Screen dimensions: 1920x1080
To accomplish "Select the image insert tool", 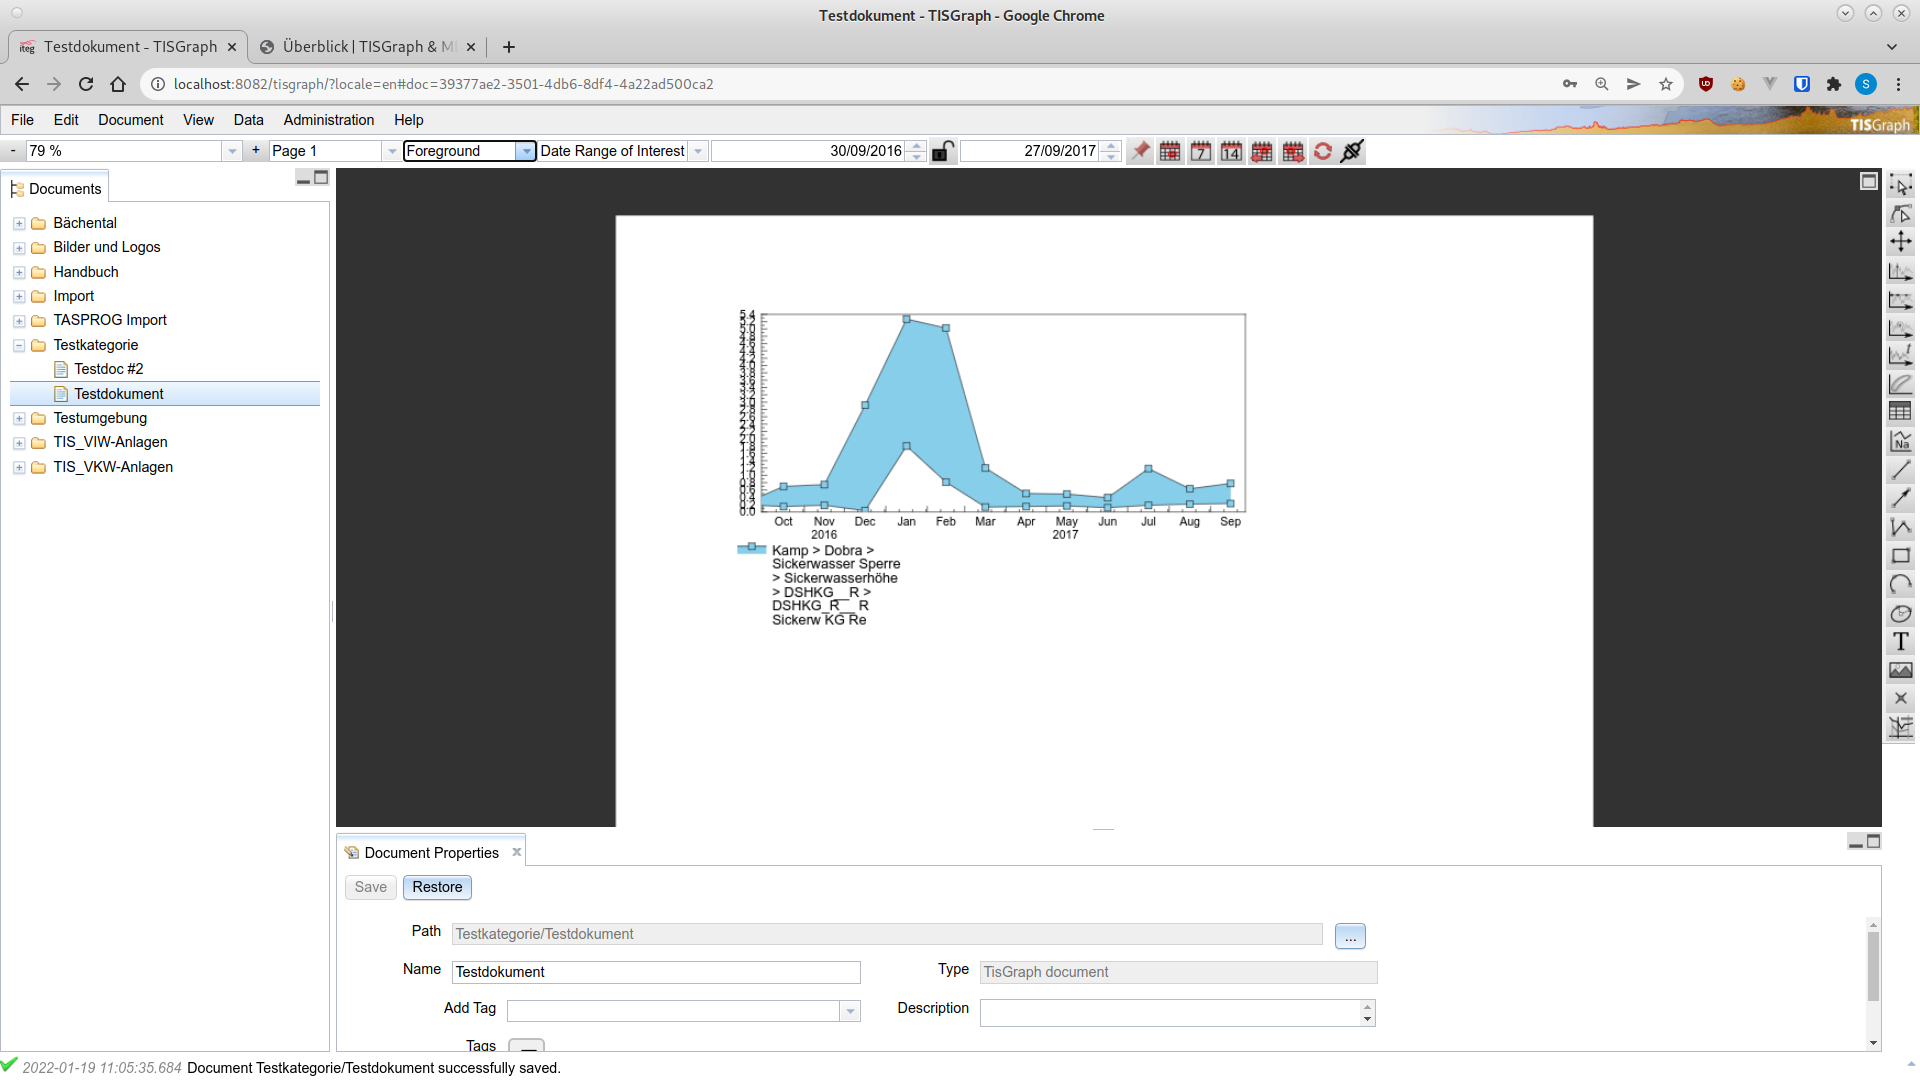I will tap(1900, 670).
